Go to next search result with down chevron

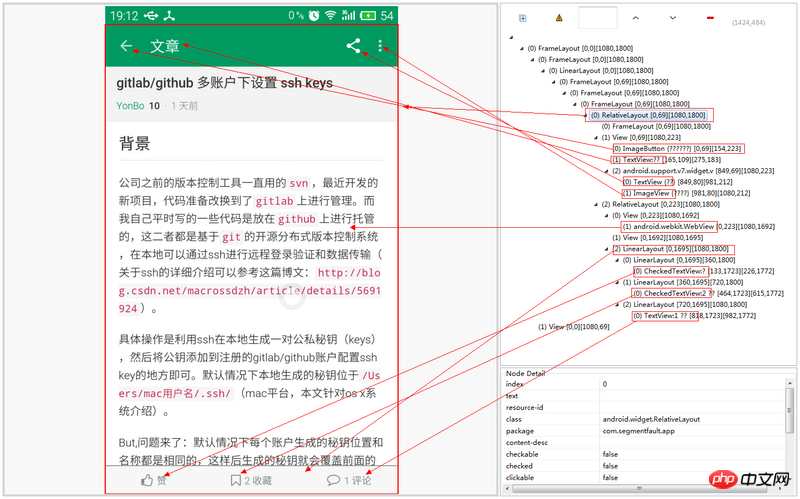[x=672, y=18]
